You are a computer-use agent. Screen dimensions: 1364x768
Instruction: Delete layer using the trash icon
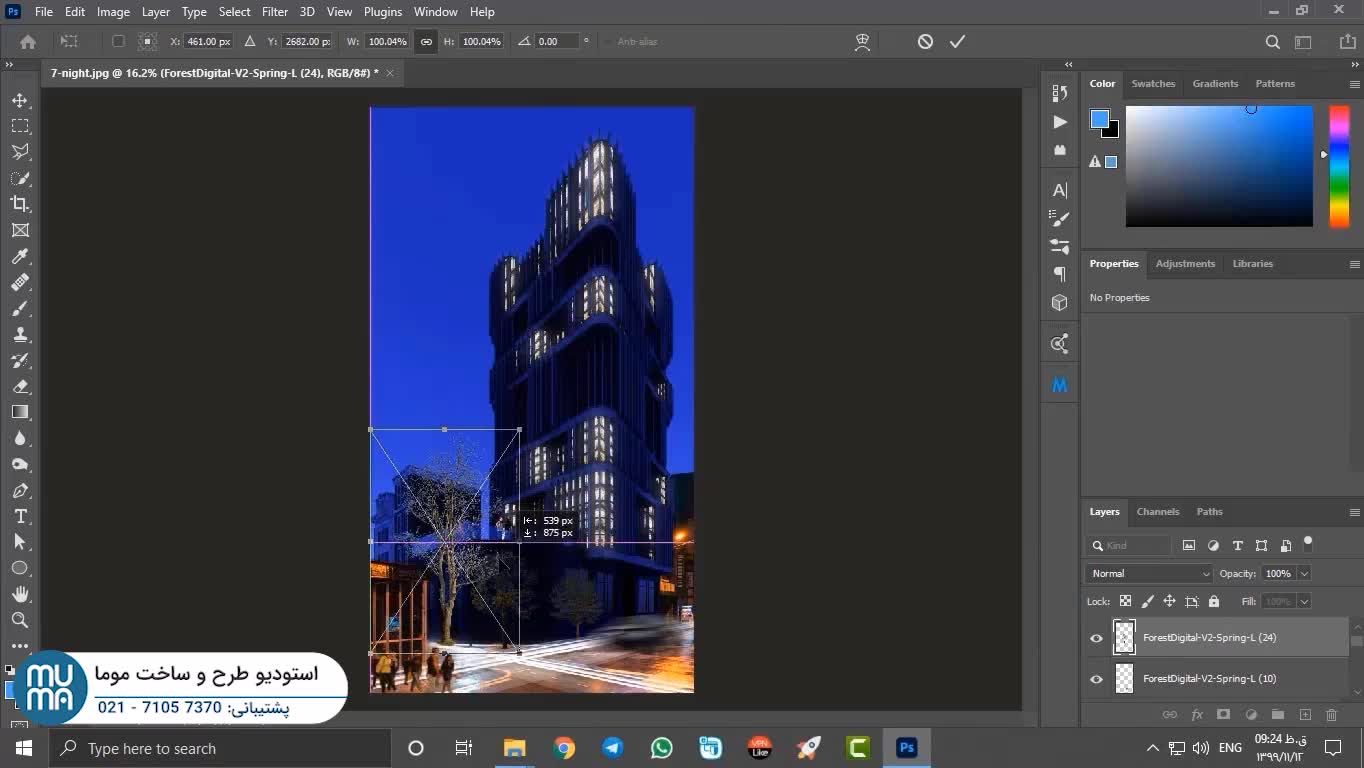1331,715
